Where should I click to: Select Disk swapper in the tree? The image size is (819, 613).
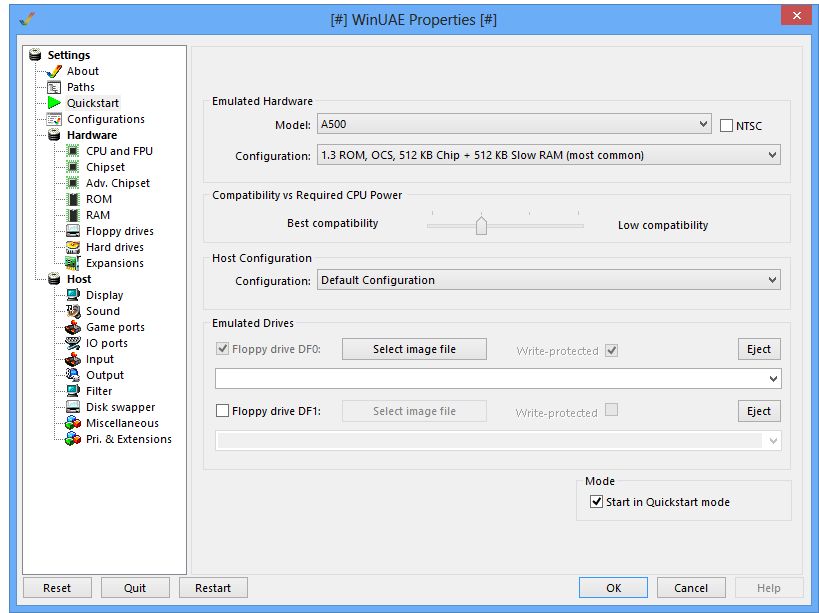[120, 407]
